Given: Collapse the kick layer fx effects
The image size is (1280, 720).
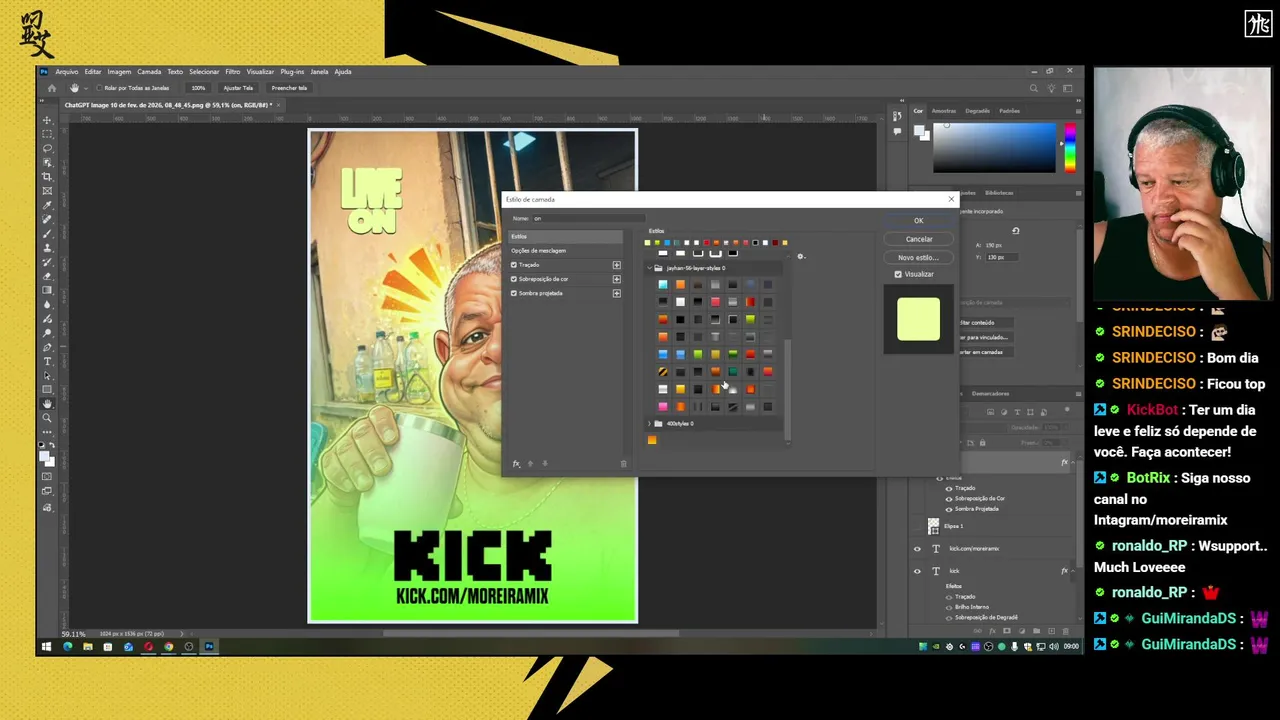Looking at the screenshot, I should 1073,571.
